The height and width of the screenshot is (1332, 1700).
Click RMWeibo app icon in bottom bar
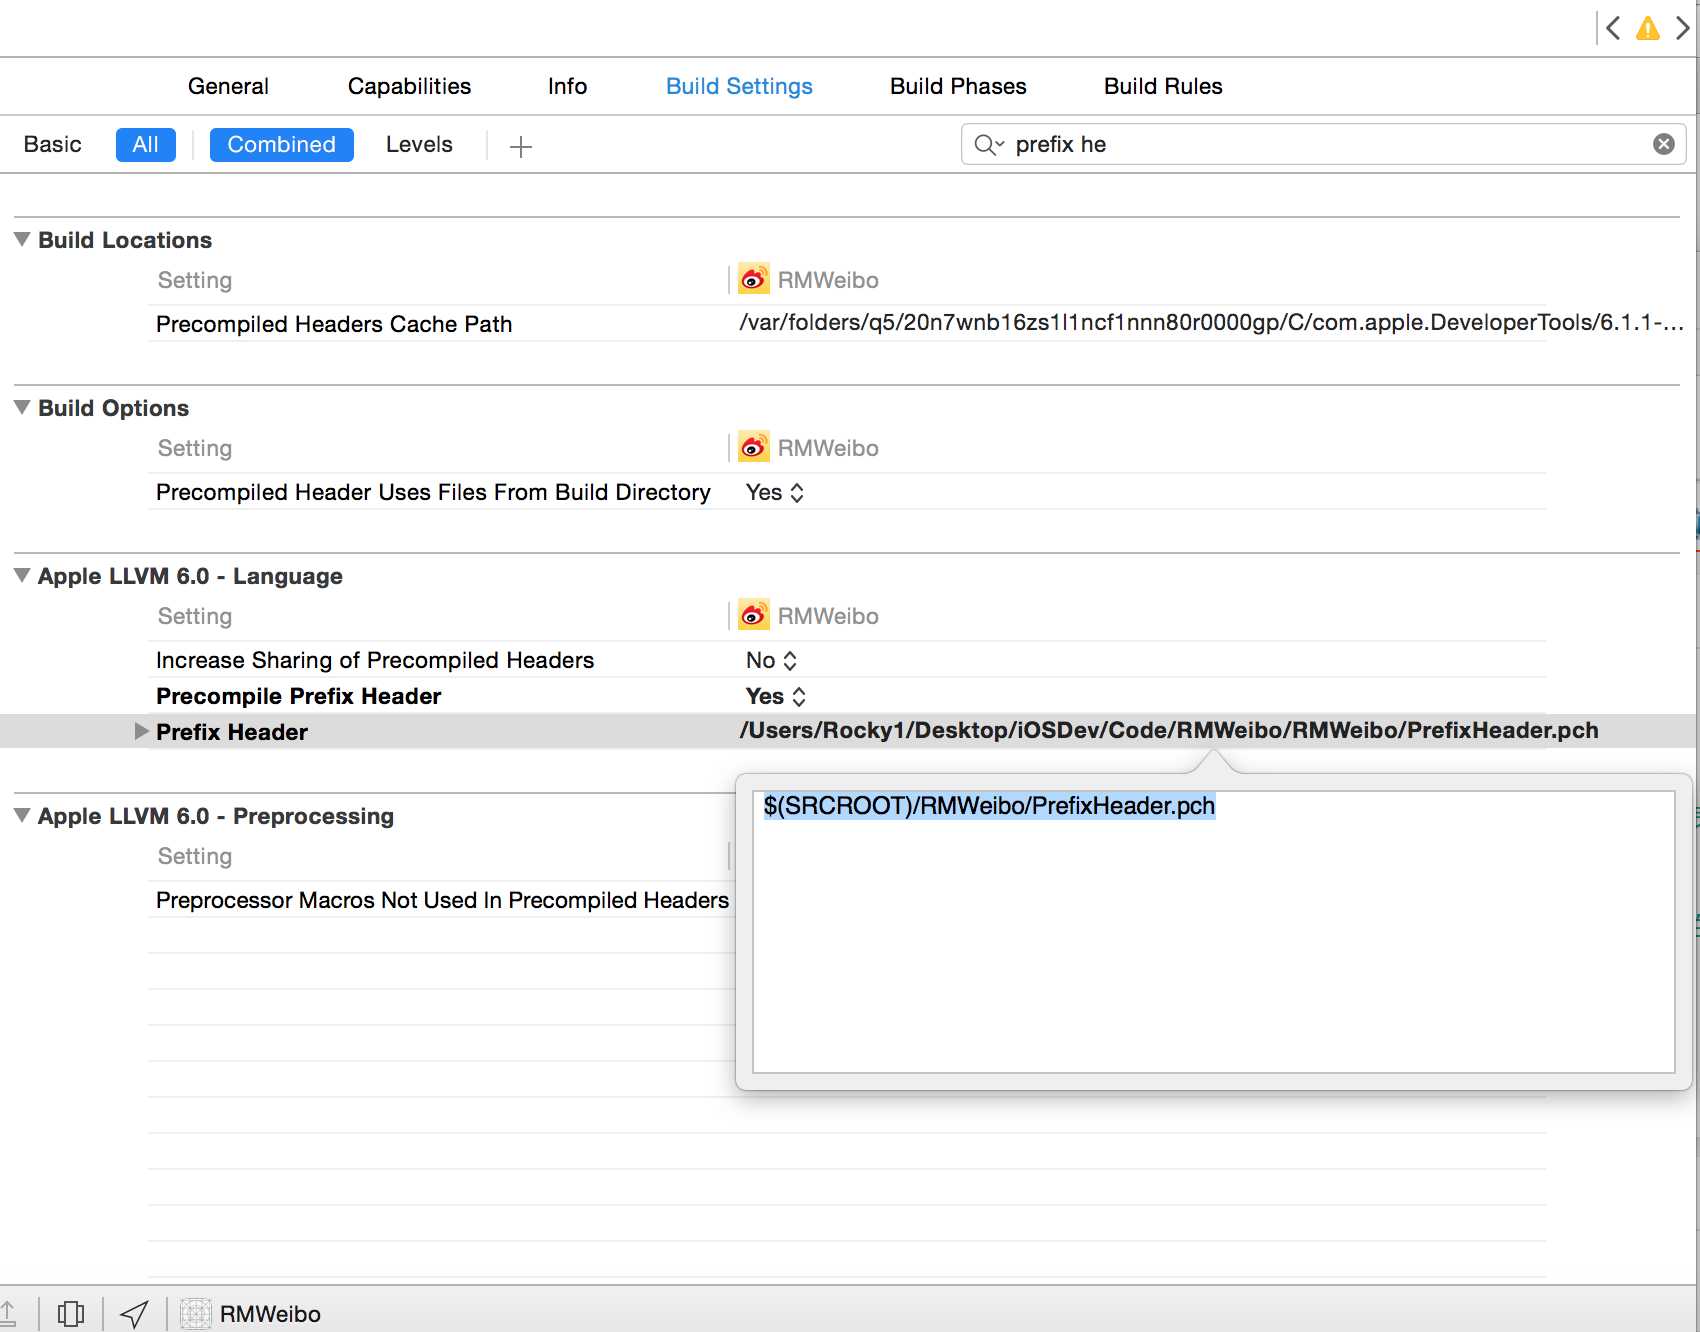click(x=195, y=1313)
